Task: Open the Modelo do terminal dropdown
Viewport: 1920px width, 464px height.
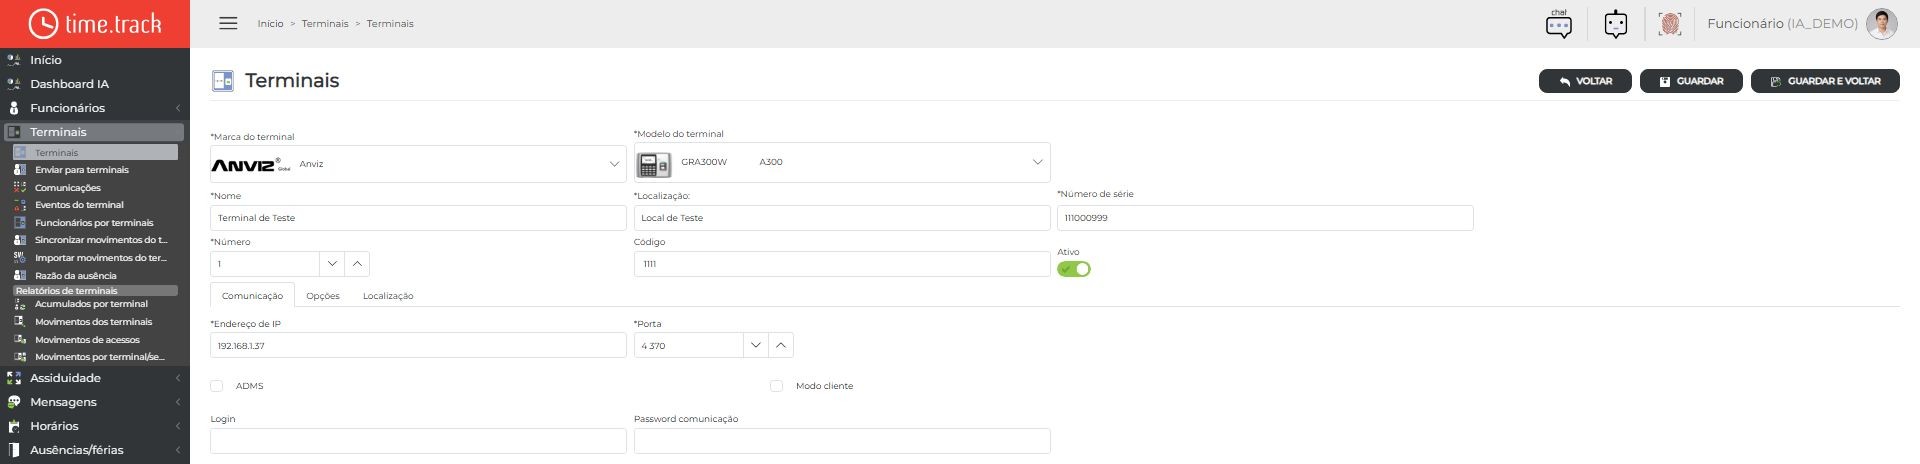Action: click(x=842, y=162)
